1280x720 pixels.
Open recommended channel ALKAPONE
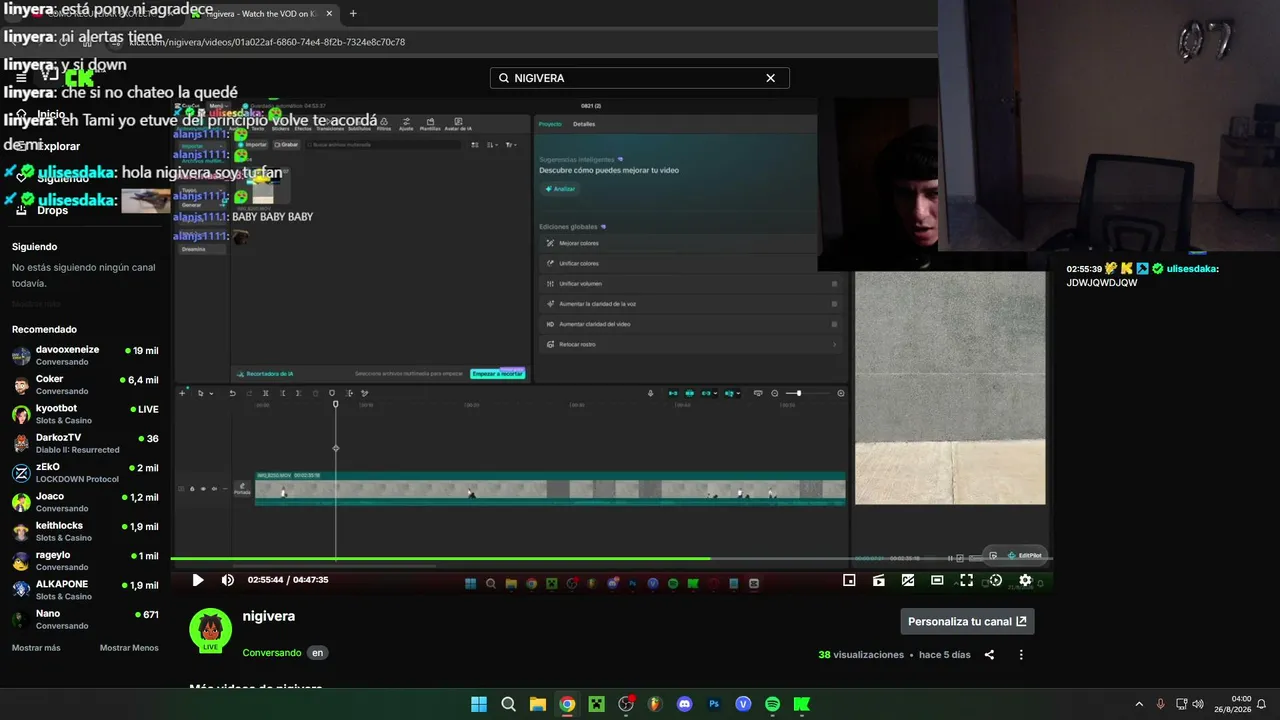tap(85, 590)
